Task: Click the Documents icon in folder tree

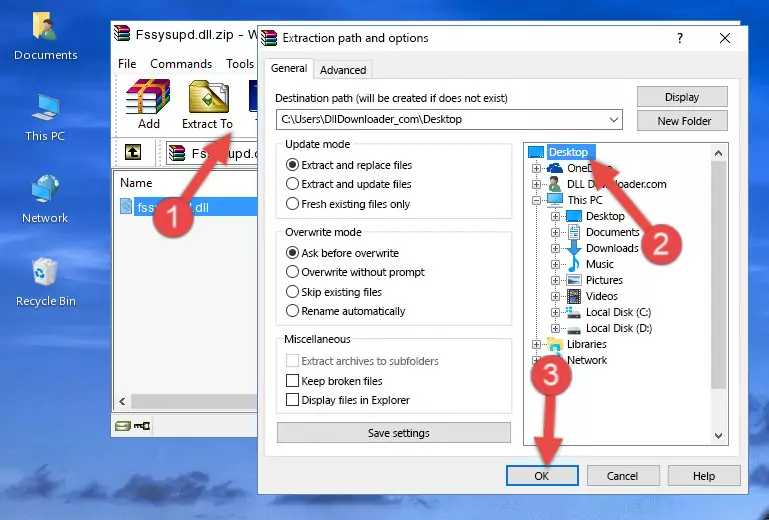Action: [573, 232]
